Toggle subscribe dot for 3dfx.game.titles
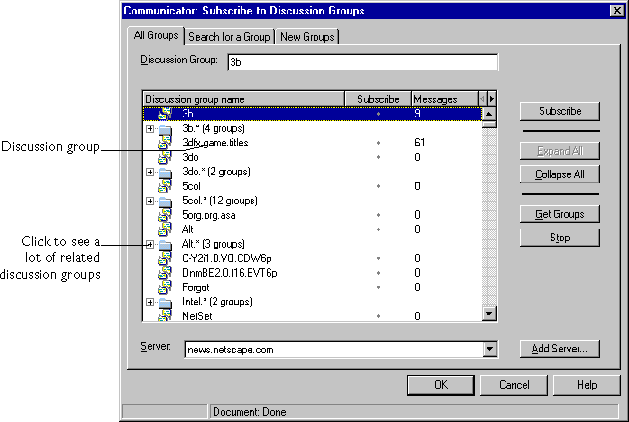Image resolution: width=629 pixels, height=422 pixels. click(378, 143)
